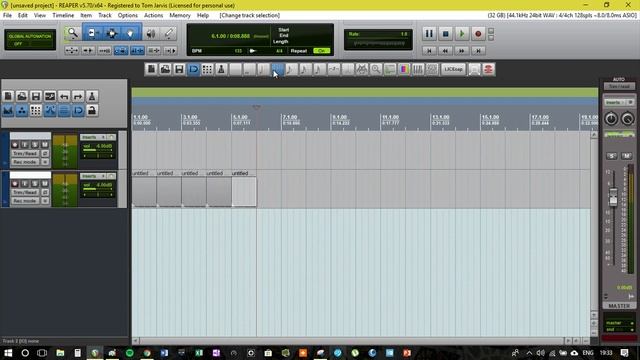
Task: Click the save disk icon in center toolbar
Action: point(179,69)
